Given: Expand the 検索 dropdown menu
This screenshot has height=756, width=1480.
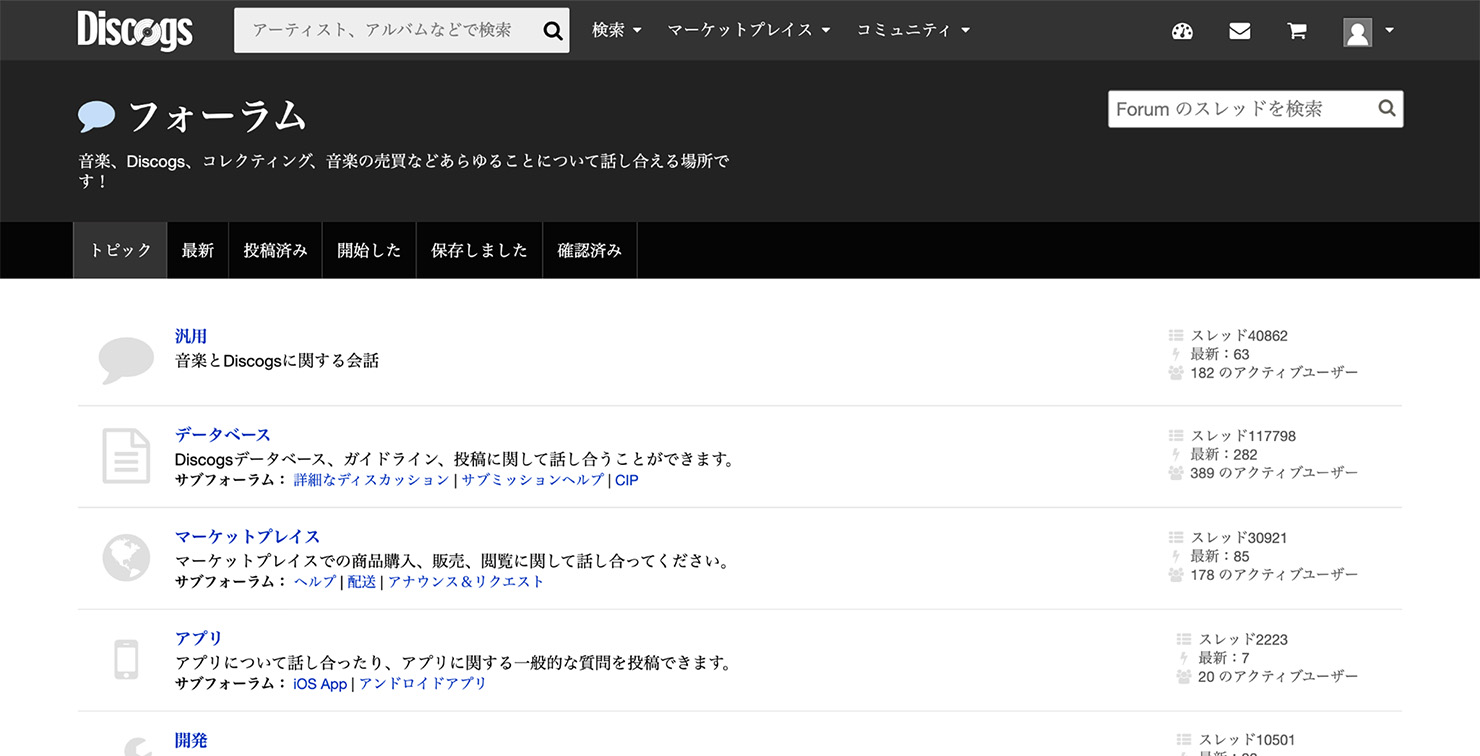Looking at the screenshot, I should click(617, 31).
